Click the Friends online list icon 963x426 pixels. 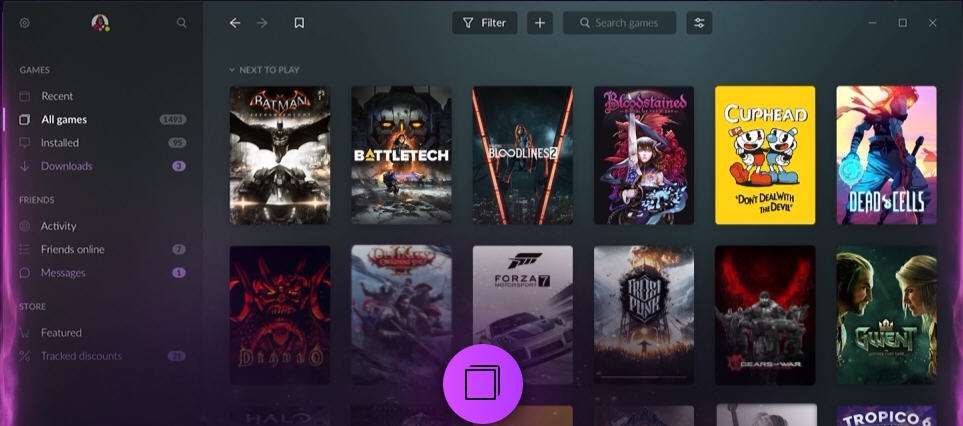[x=25, y=249]
